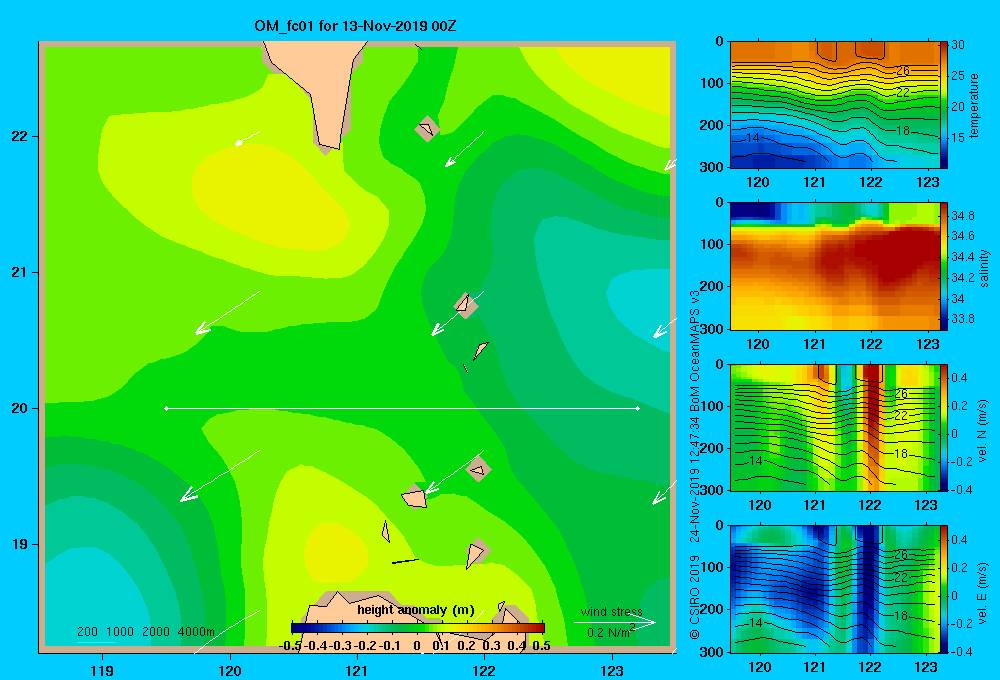1000x680 pixels.
Task: Click the 'height anomaly (m)' label
Action: click(x=416, y=610)
